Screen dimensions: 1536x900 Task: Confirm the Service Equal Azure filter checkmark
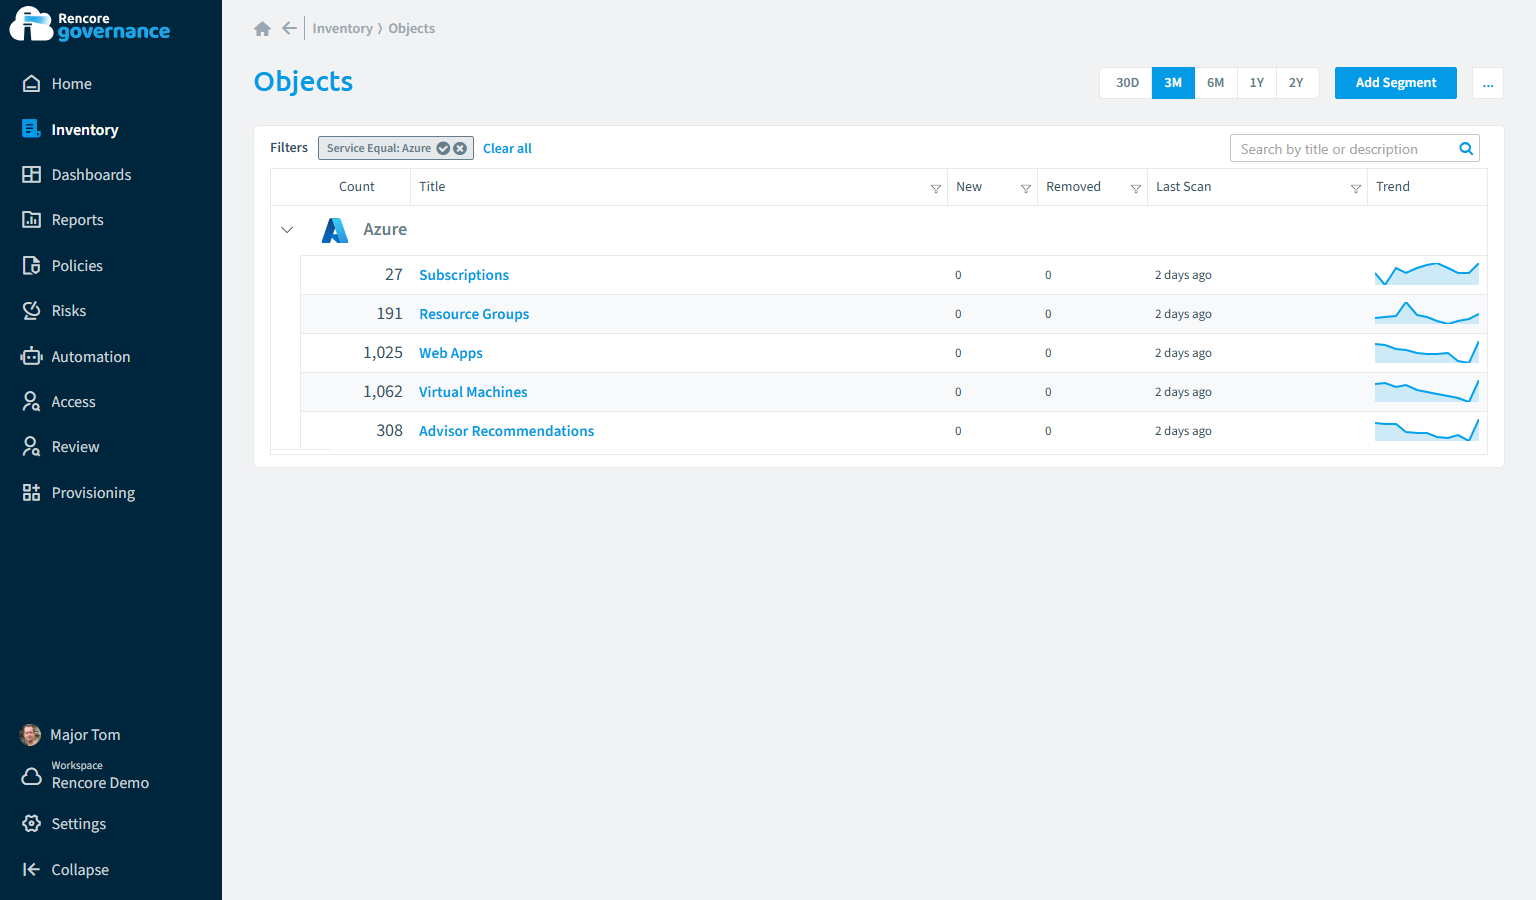click(x=443, y=148)
